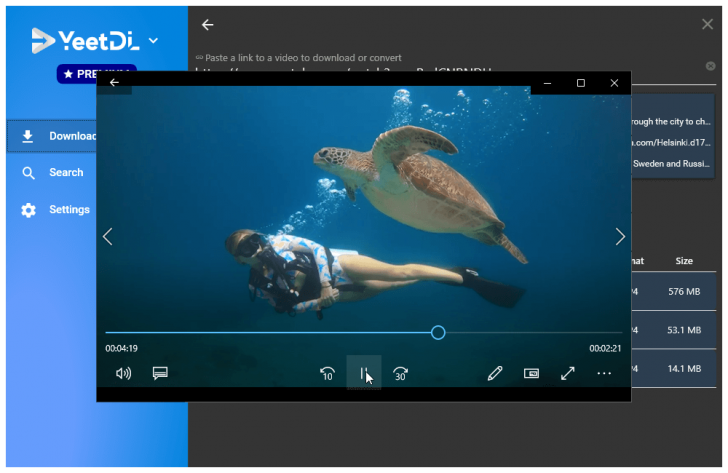Clear the video link input
The width and height of the screenshot is (728, 473).
(710, 66)
